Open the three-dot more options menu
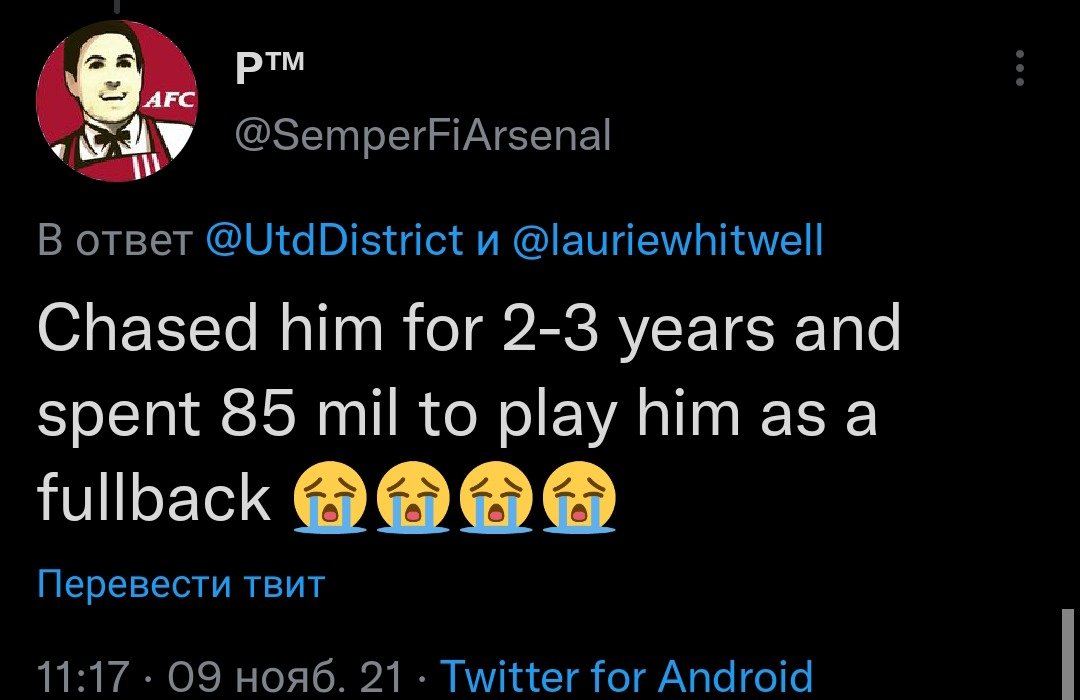Viewport: 1080px width, 700px height. coord(1019,69)
